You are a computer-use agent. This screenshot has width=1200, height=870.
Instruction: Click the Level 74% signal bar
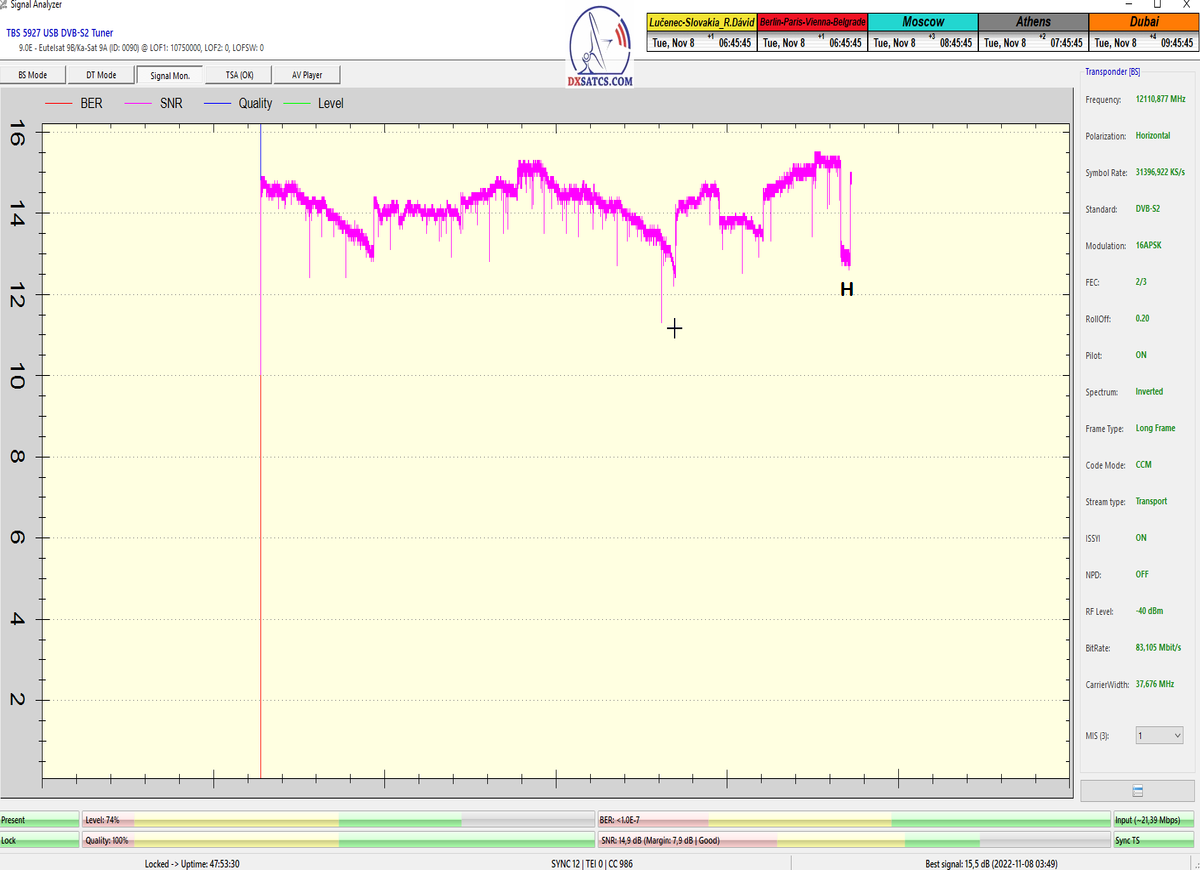tap(338, 820)
